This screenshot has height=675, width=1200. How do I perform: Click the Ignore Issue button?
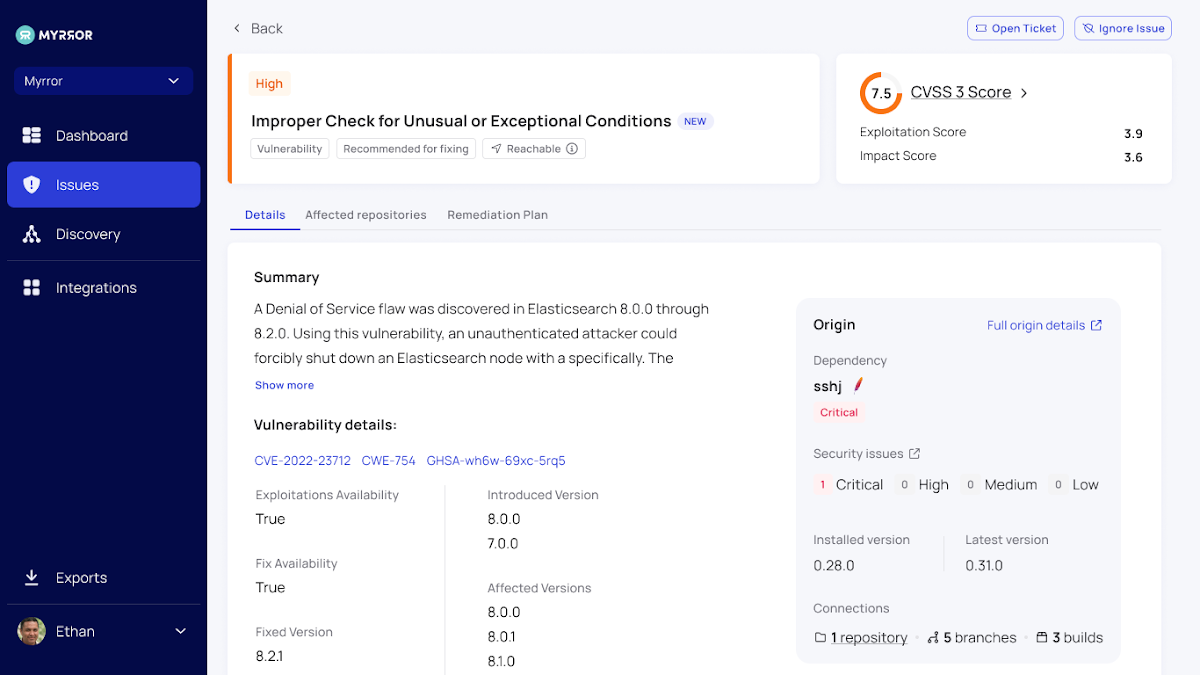1122,28
